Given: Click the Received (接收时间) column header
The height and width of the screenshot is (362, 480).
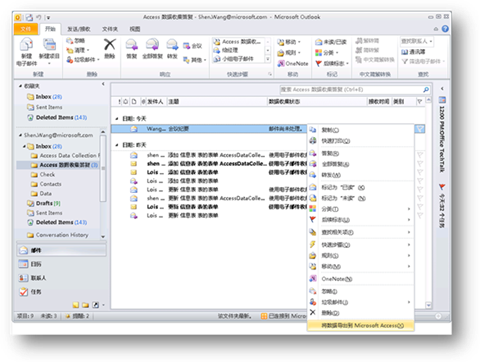Looking at the screenshot, I should (379, 101).
